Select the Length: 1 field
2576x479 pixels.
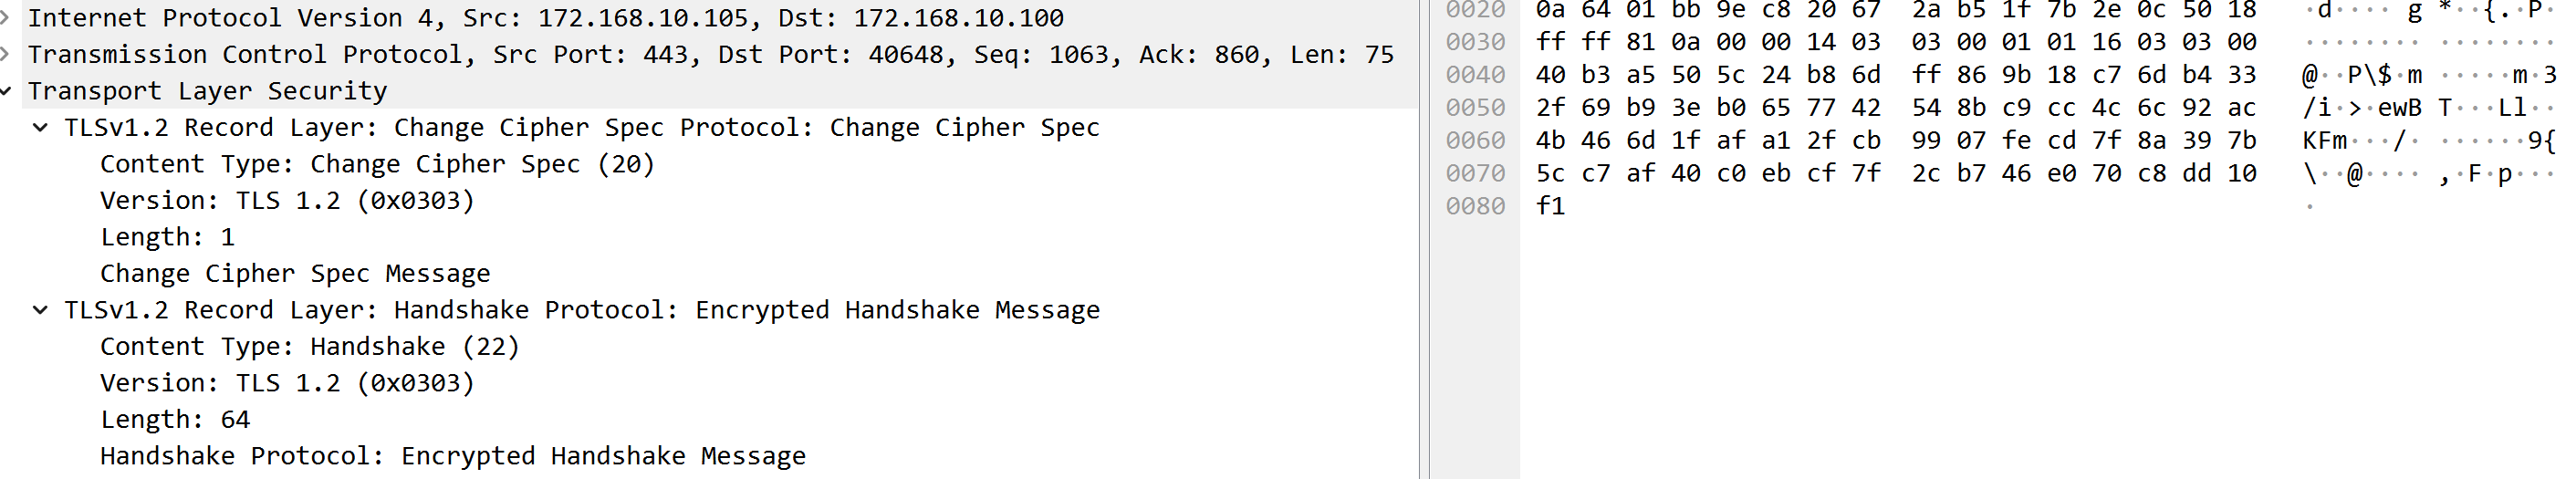[167, 237]
